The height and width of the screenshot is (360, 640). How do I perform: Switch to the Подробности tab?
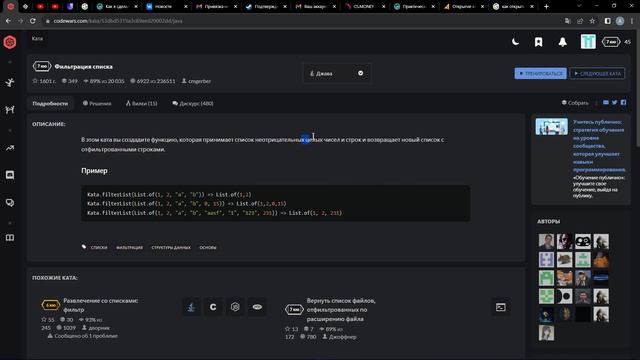50,104
